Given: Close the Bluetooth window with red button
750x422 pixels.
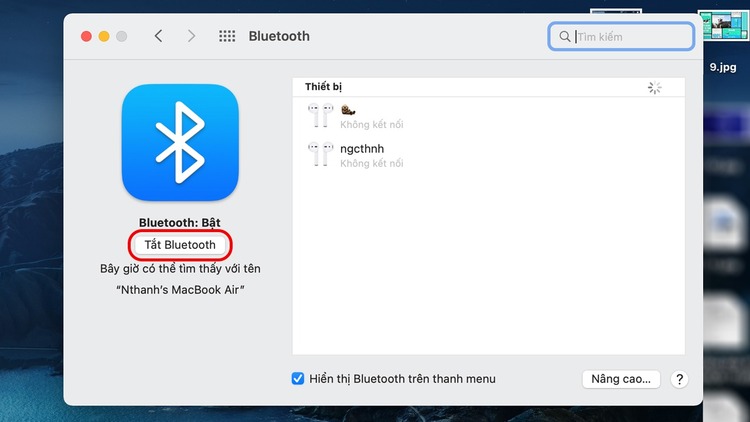Looking at the screenshot, I should tap(86, 36).
